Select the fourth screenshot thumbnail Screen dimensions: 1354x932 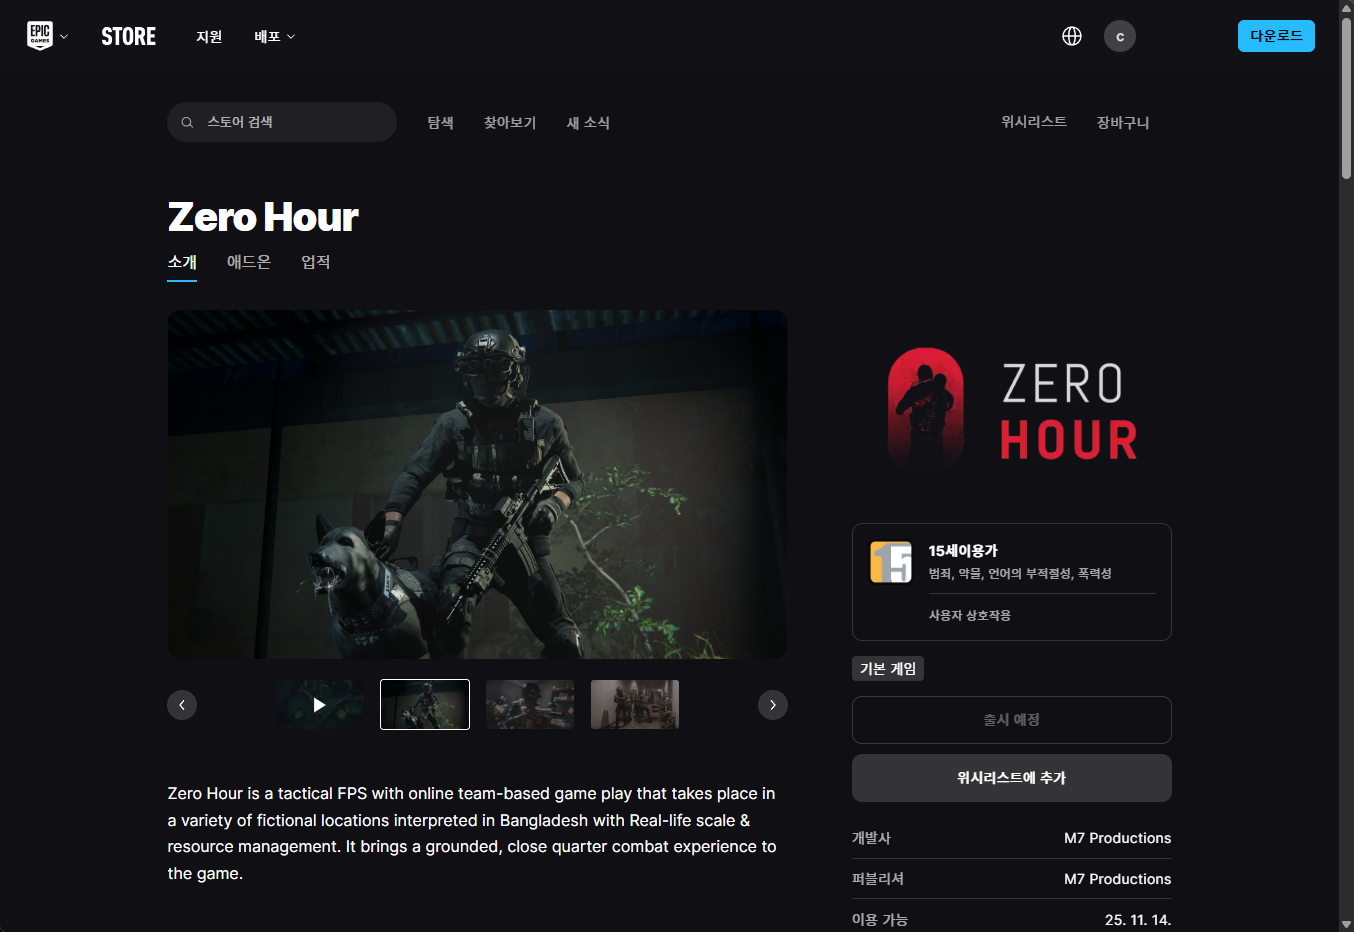tap(635, 705)
